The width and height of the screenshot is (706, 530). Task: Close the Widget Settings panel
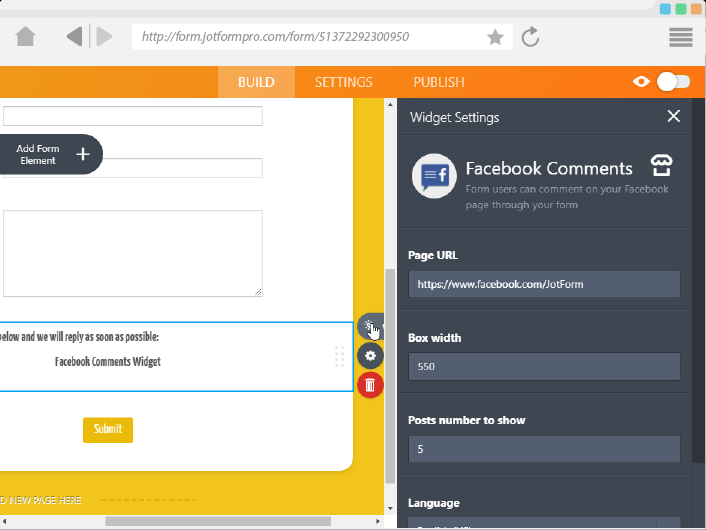coord(674,117)
